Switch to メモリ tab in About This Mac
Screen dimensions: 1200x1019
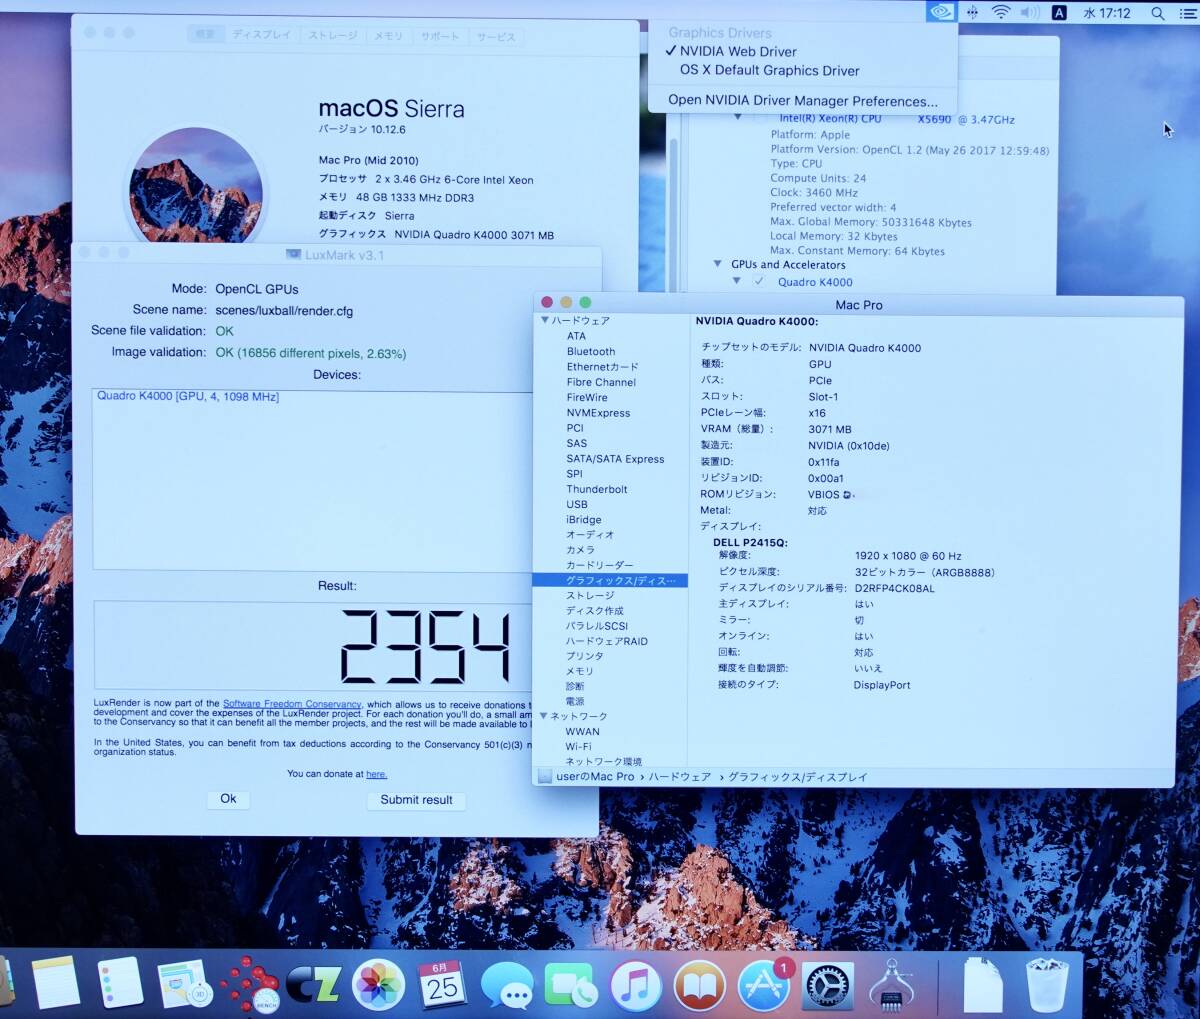coord(388,35)
